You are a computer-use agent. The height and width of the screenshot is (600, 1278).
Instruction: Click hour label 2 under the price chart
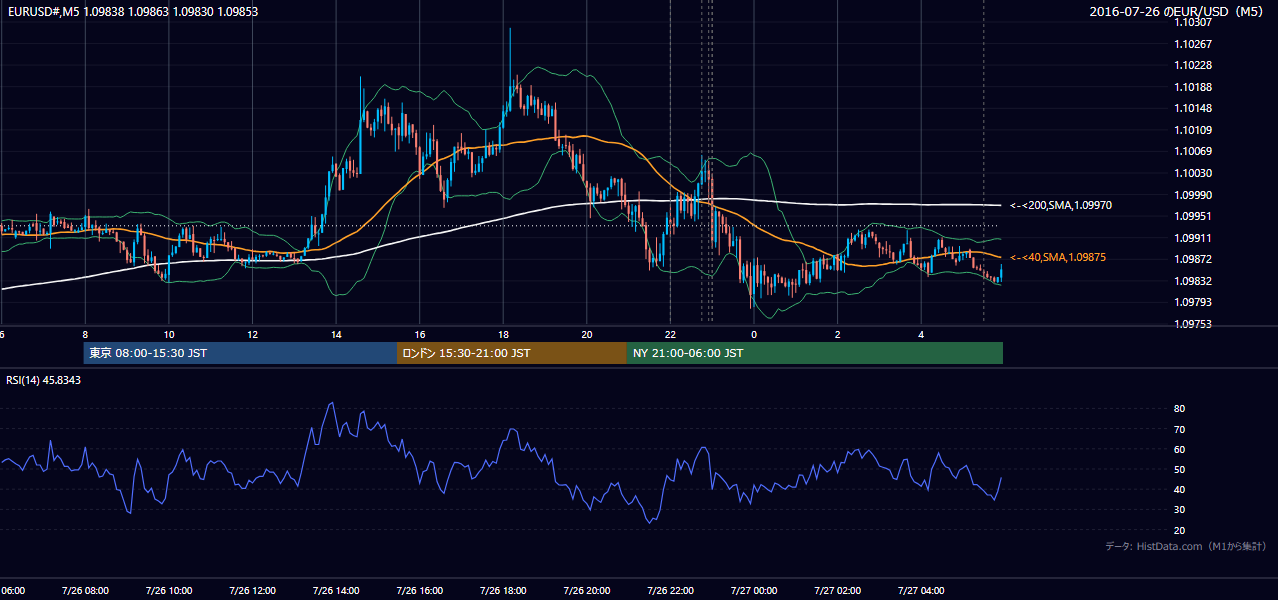coord(837,334)
